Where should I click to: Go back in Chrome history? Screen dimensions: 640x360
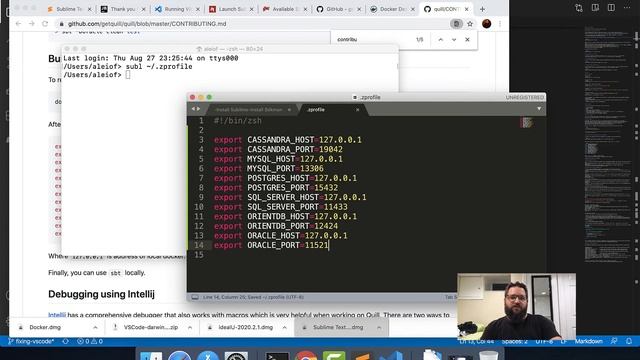(x=18, y=24)
